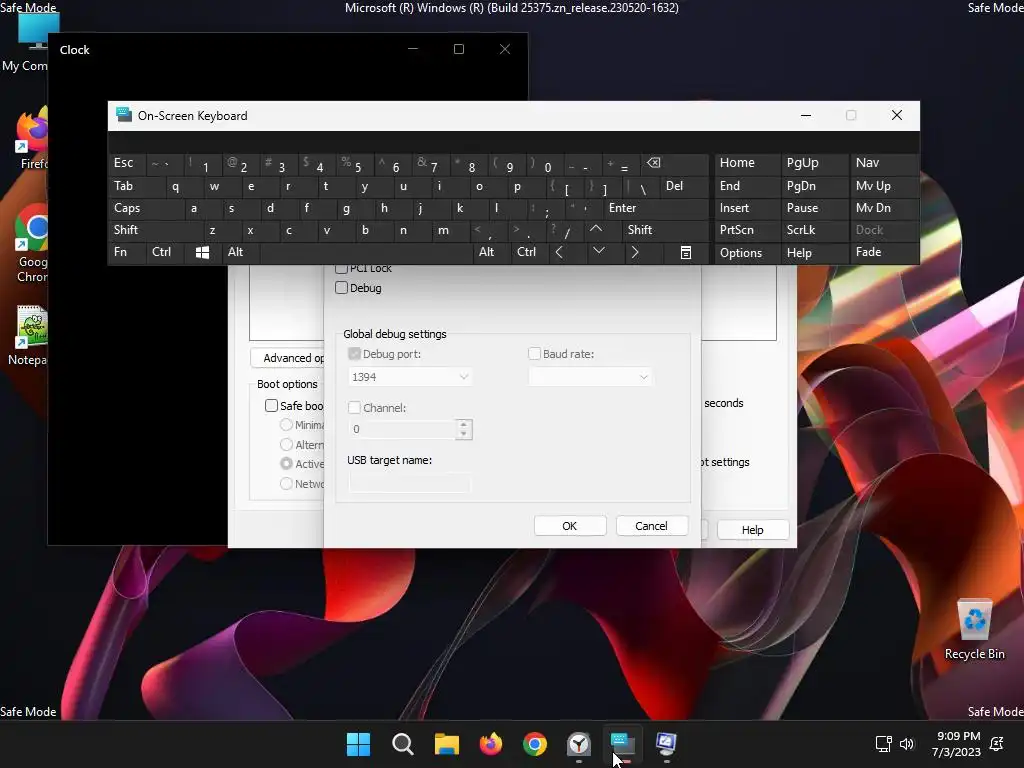Open File Explorer from the taskbar

pos(447,744)
